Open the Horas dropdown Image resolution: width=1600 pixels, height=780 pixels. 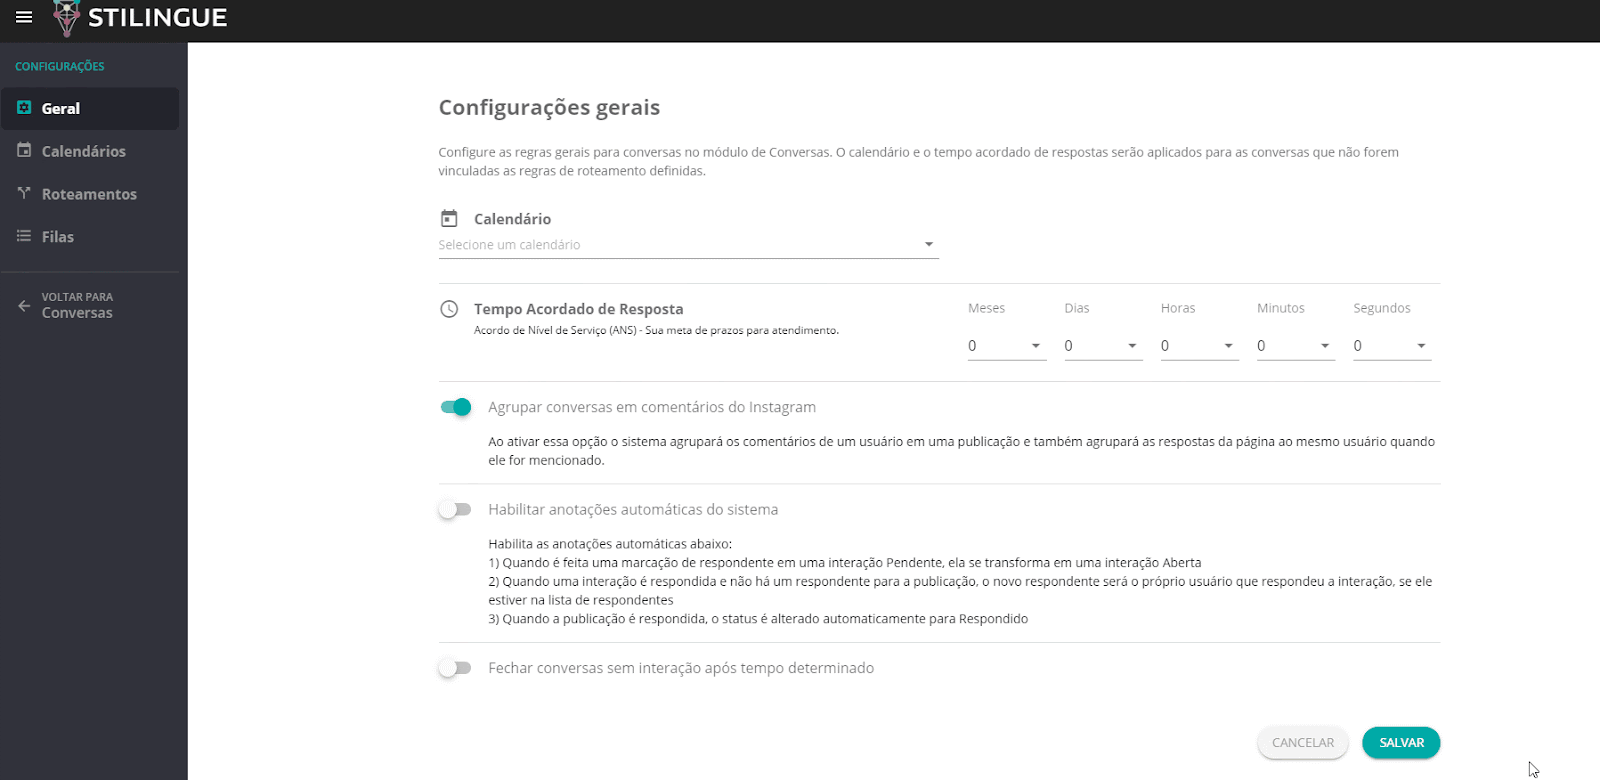(1199, 346)
